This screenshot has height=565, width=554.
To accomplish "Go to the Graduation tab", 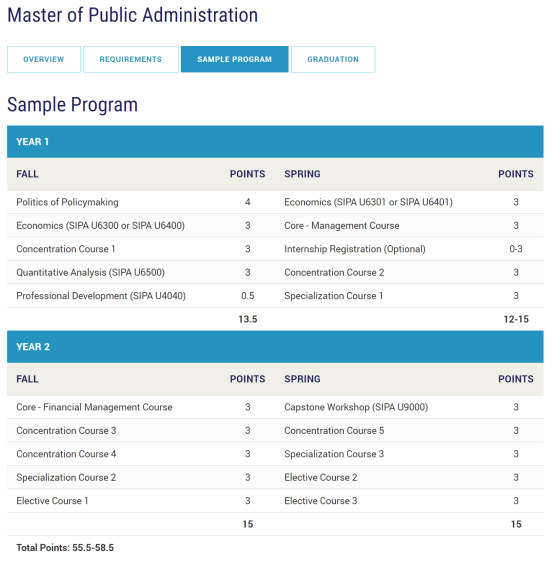I will pos(333,59).
